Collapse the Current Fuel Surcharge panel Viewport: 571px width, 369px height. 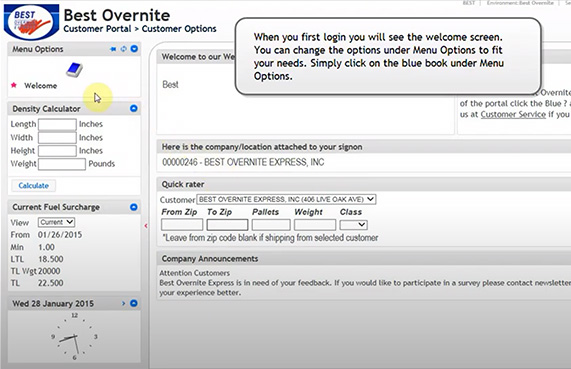(x=134, y=207)
